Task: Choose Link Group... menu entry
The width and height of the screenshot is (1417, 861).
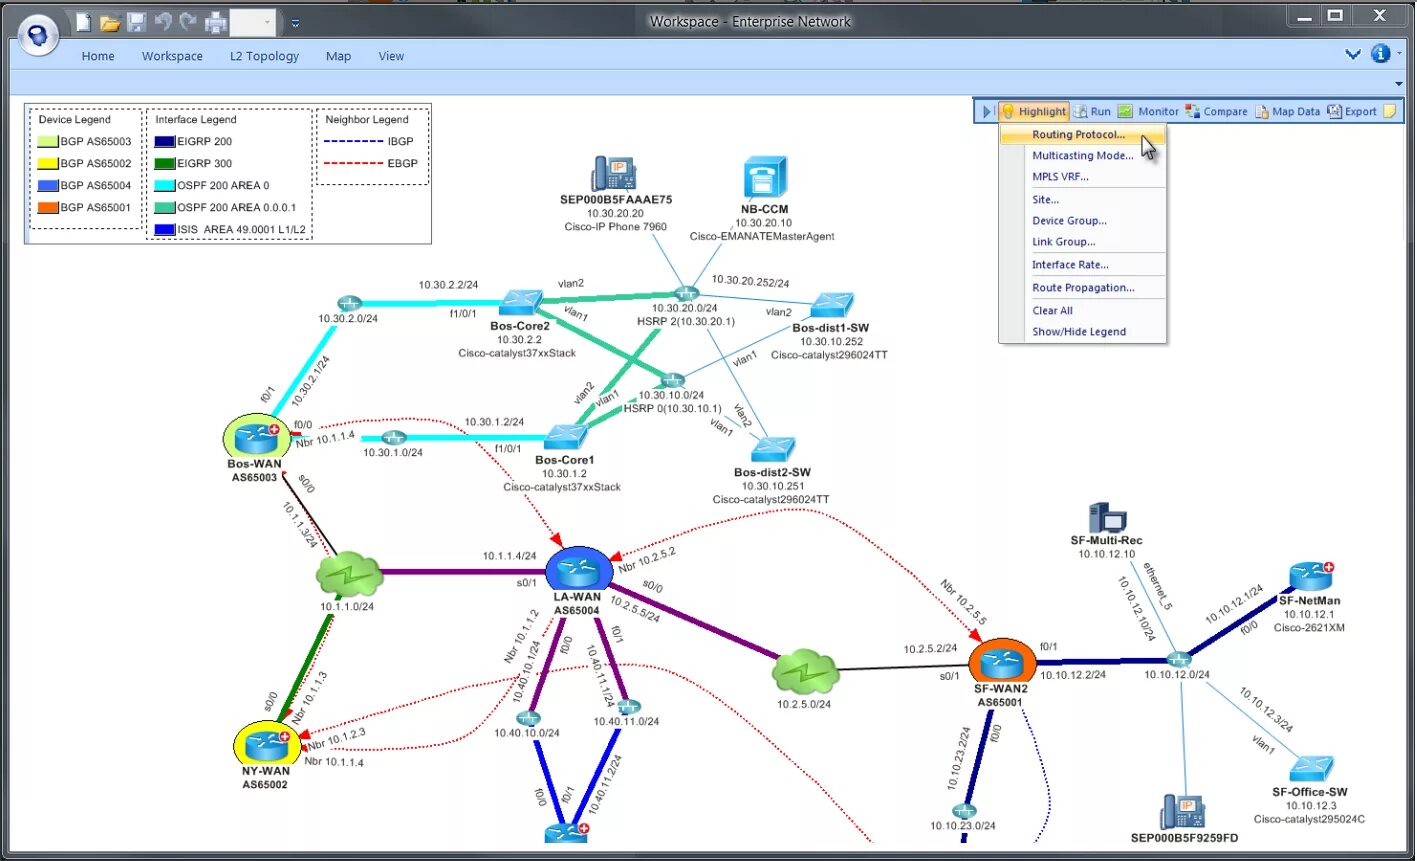Action: (x=1083, y=241)
